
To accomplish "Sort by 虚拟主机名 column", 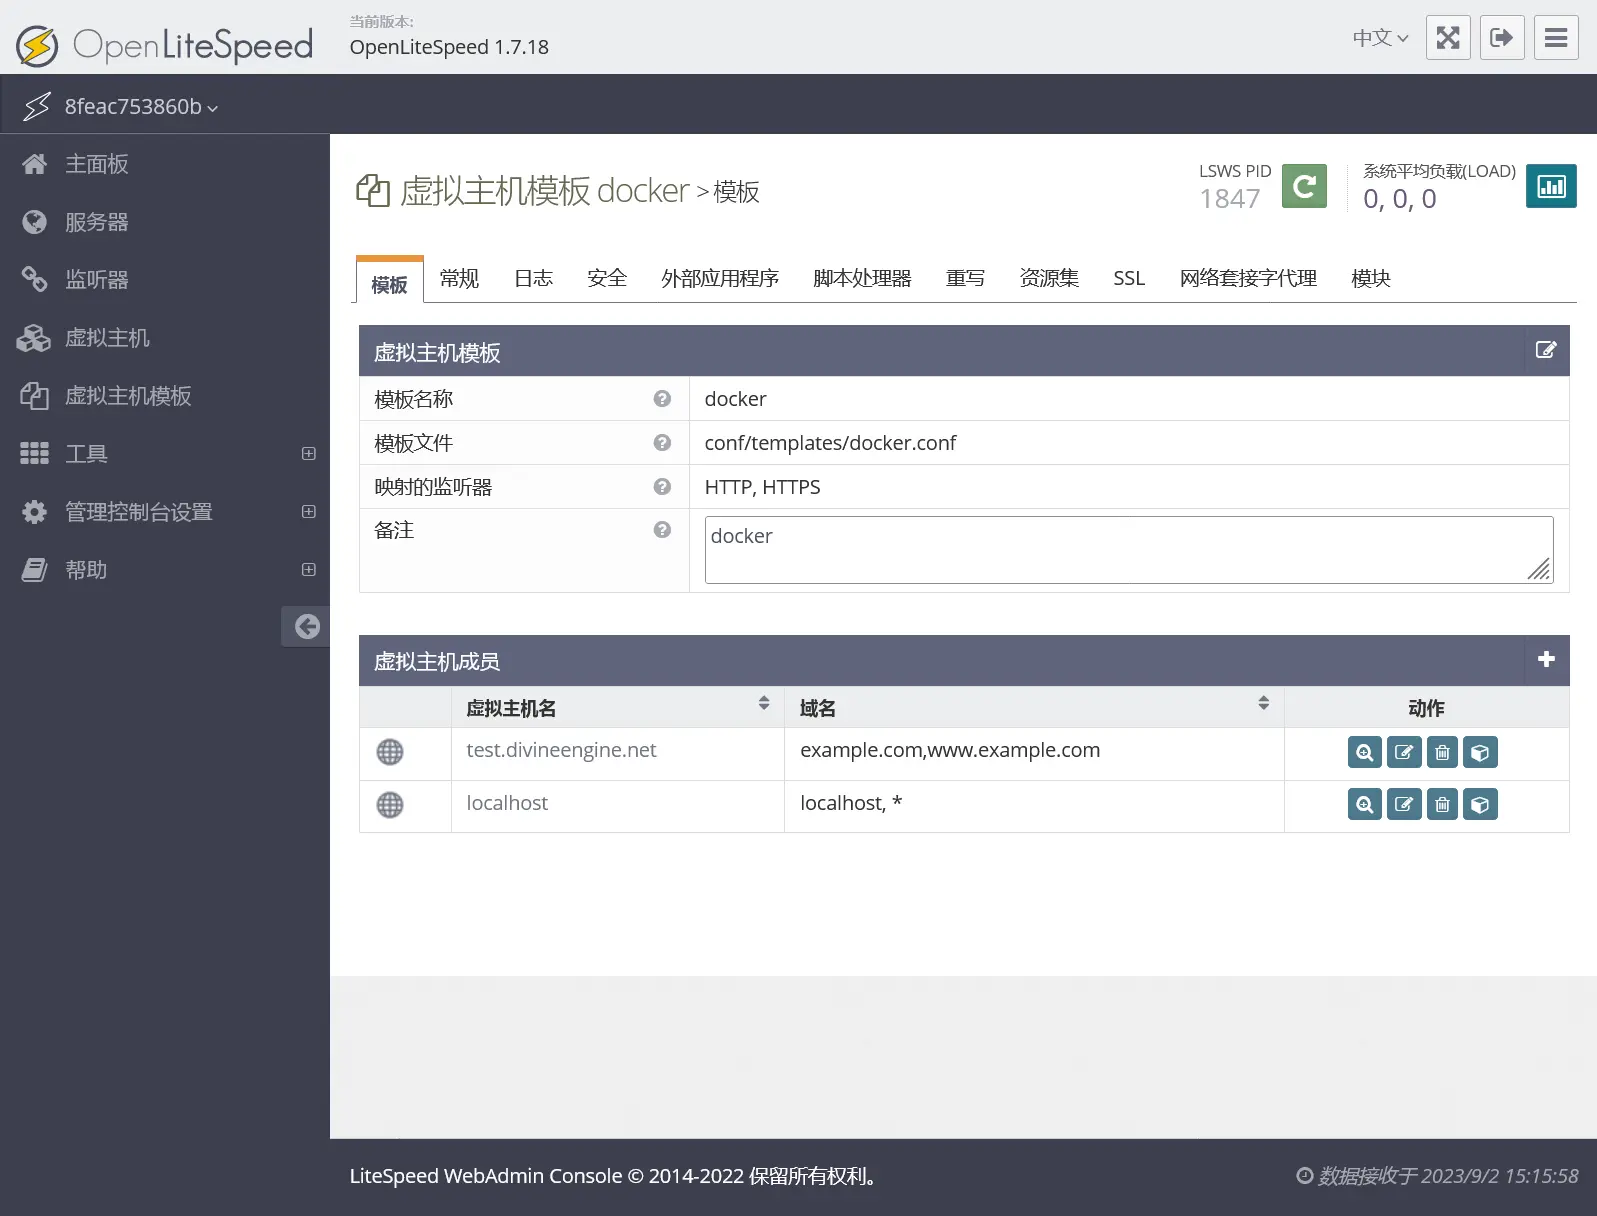I will coord(764,703).
